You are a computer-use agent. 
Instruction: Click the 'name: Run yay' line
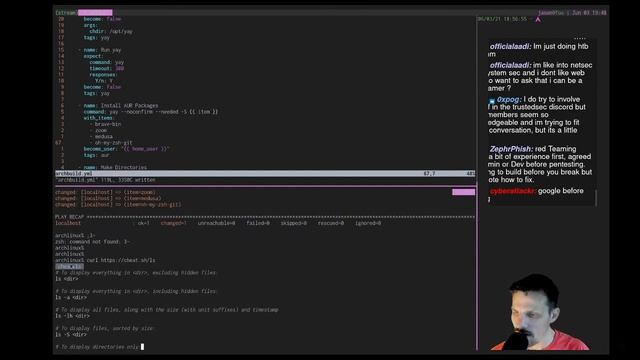click(x=100, y=50)
